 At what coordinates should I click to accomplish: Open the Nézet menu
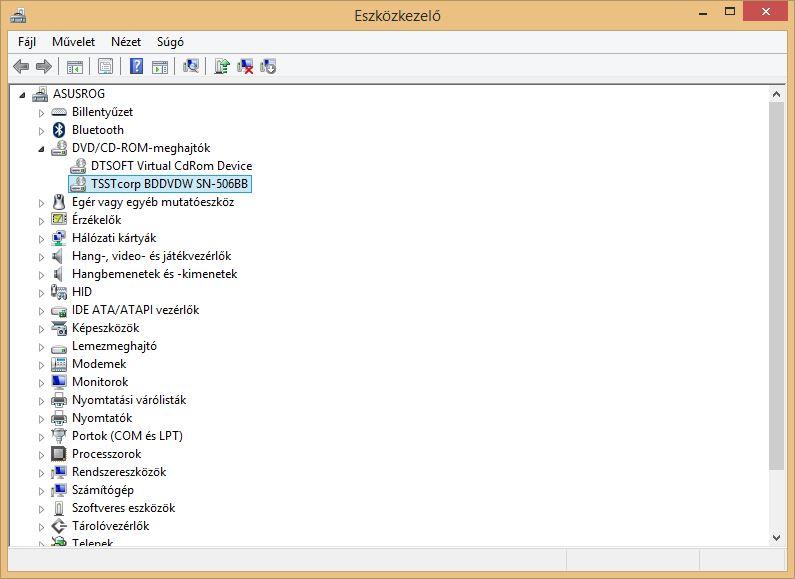point(126,42)
